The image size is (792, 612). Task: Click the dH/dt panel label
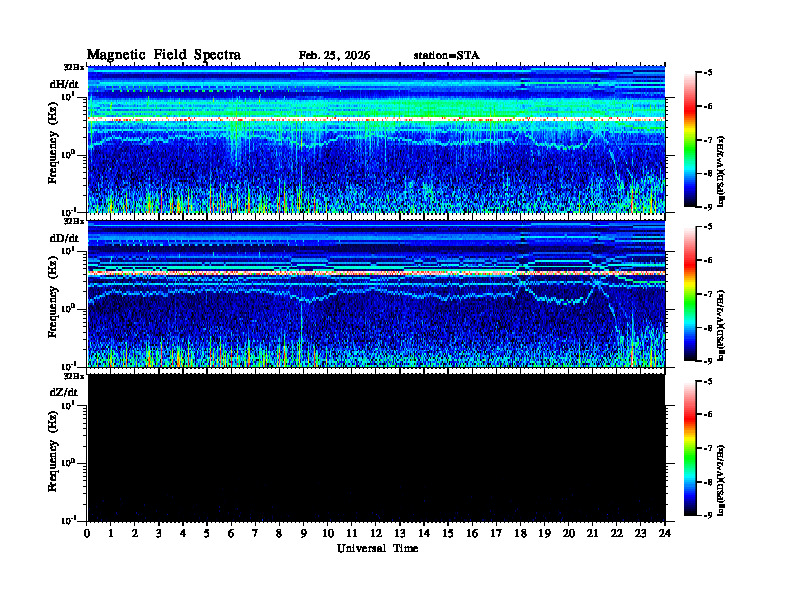(x=64, y=84)
